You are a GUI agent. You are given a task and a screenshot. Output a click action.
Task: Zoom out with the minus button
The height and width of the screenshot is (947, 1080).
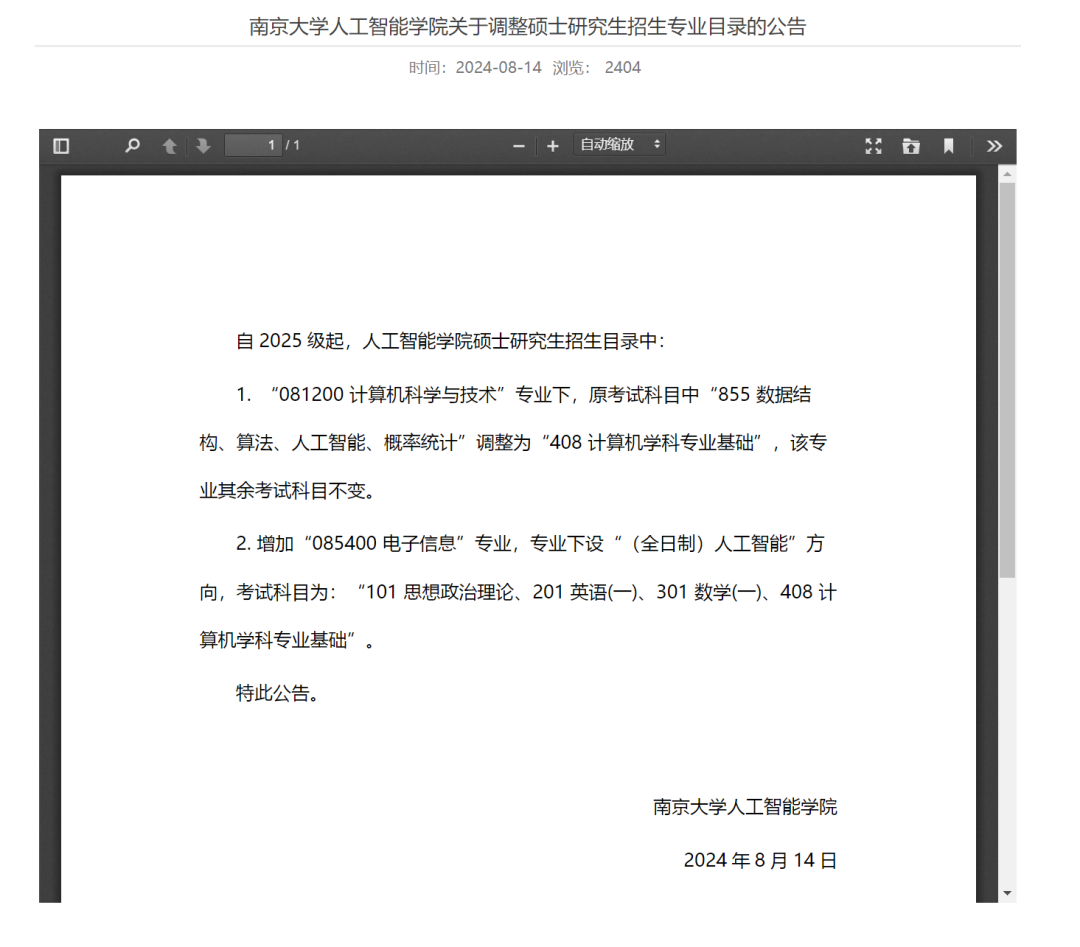pyautogui.click(x=519, y=146)
